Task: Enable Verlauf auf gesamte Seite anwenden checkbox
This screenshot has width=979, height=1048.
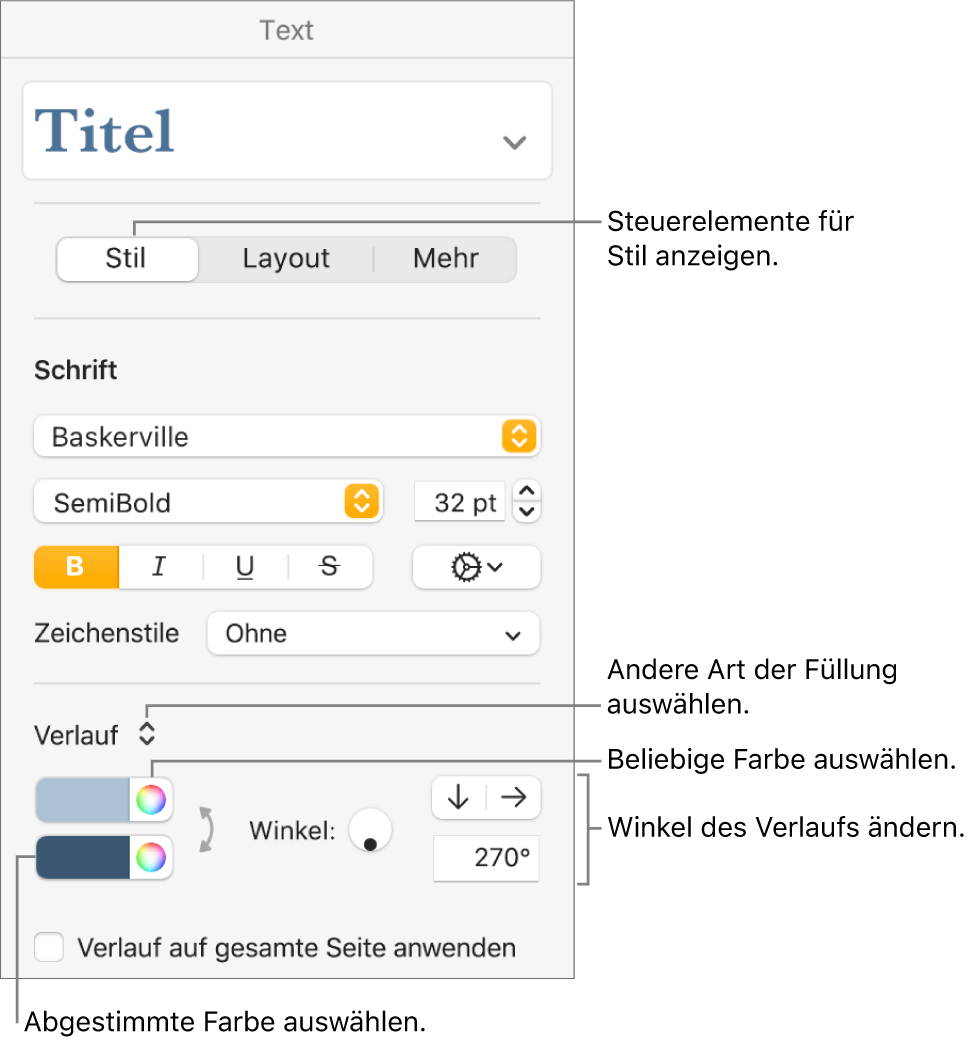Action: [x=49, y=947]
